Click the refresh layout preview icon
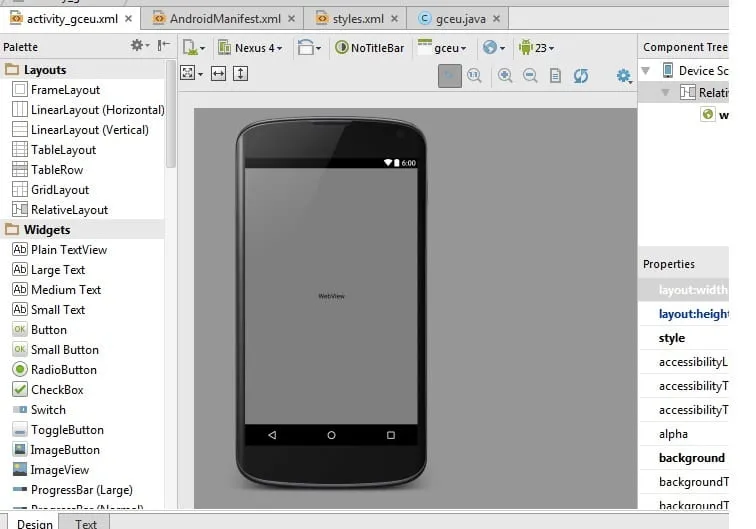756x529 pixels. point(581,75)
